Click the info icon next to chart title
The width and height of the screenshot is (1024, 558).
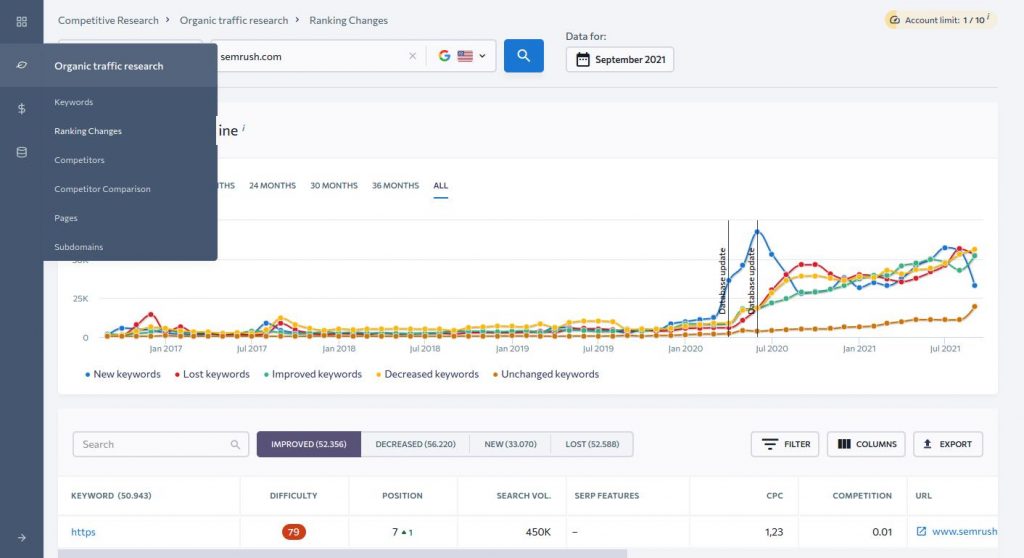[x=244, y=127]
